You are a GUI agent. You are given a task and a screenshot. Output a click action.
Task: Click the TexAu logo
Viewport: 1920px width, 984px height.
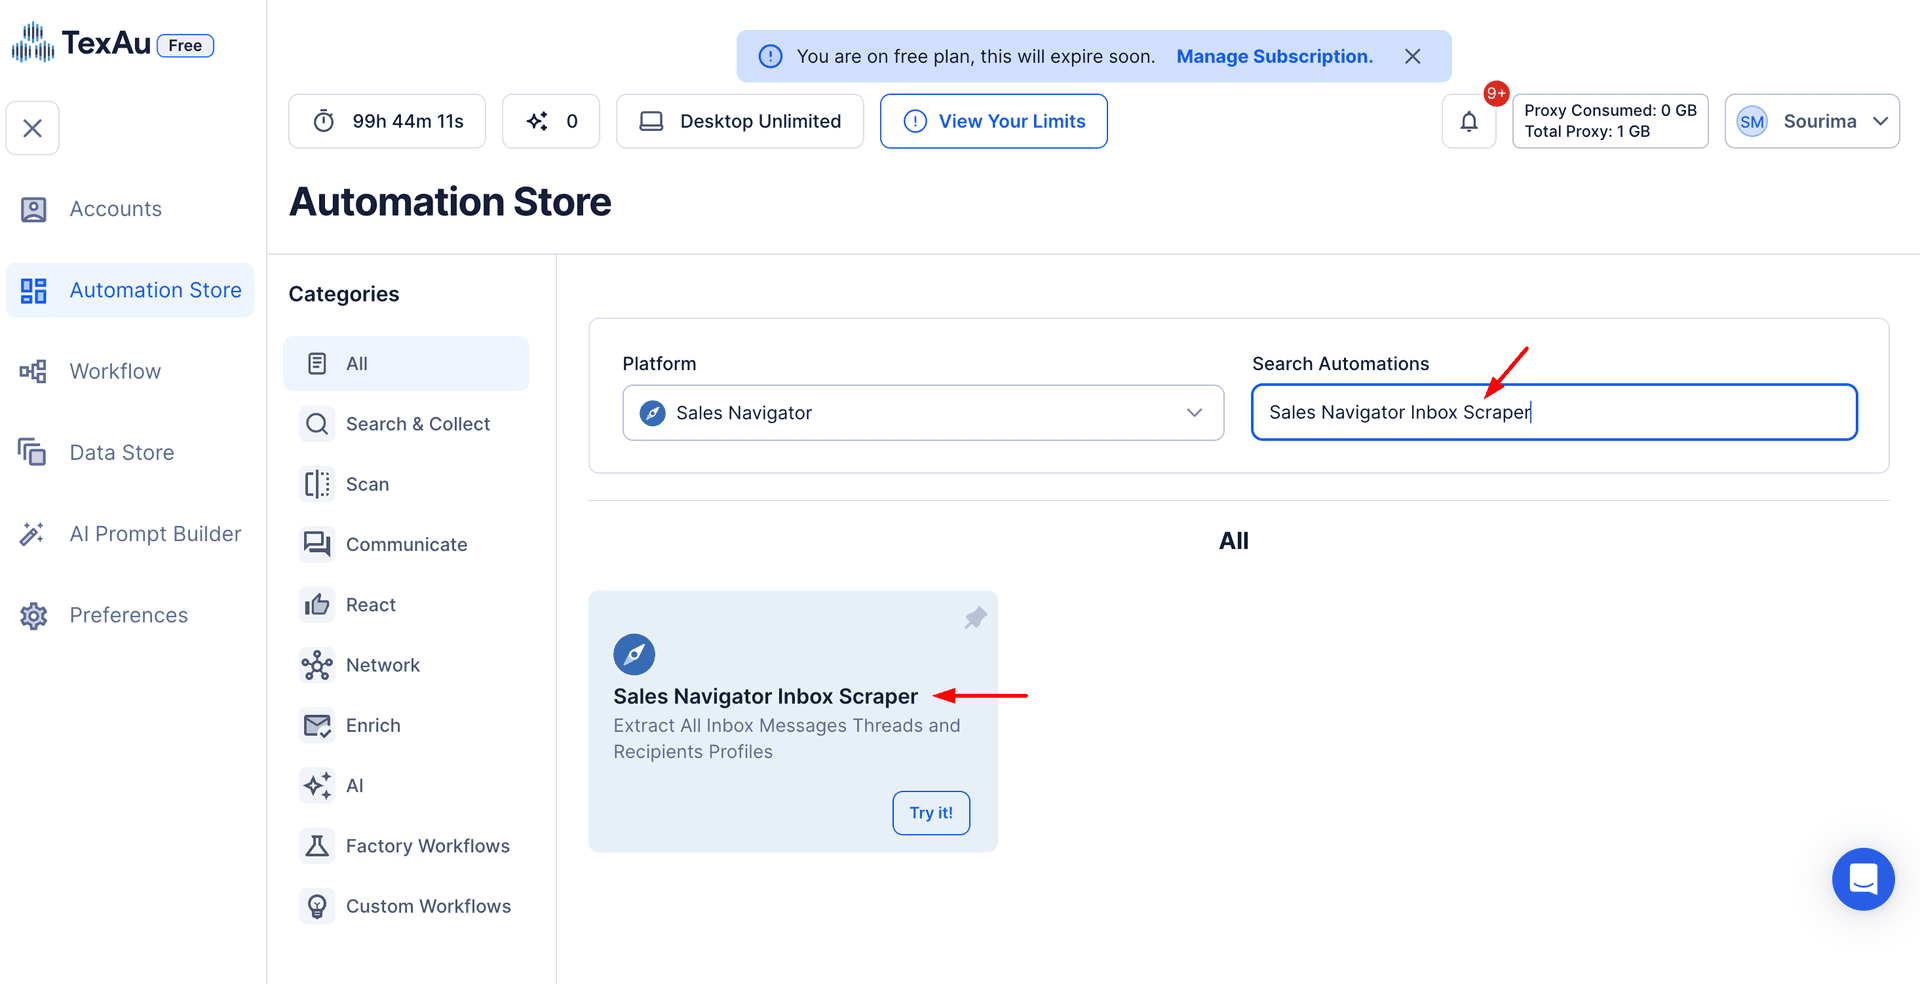[x=81, y=43]
